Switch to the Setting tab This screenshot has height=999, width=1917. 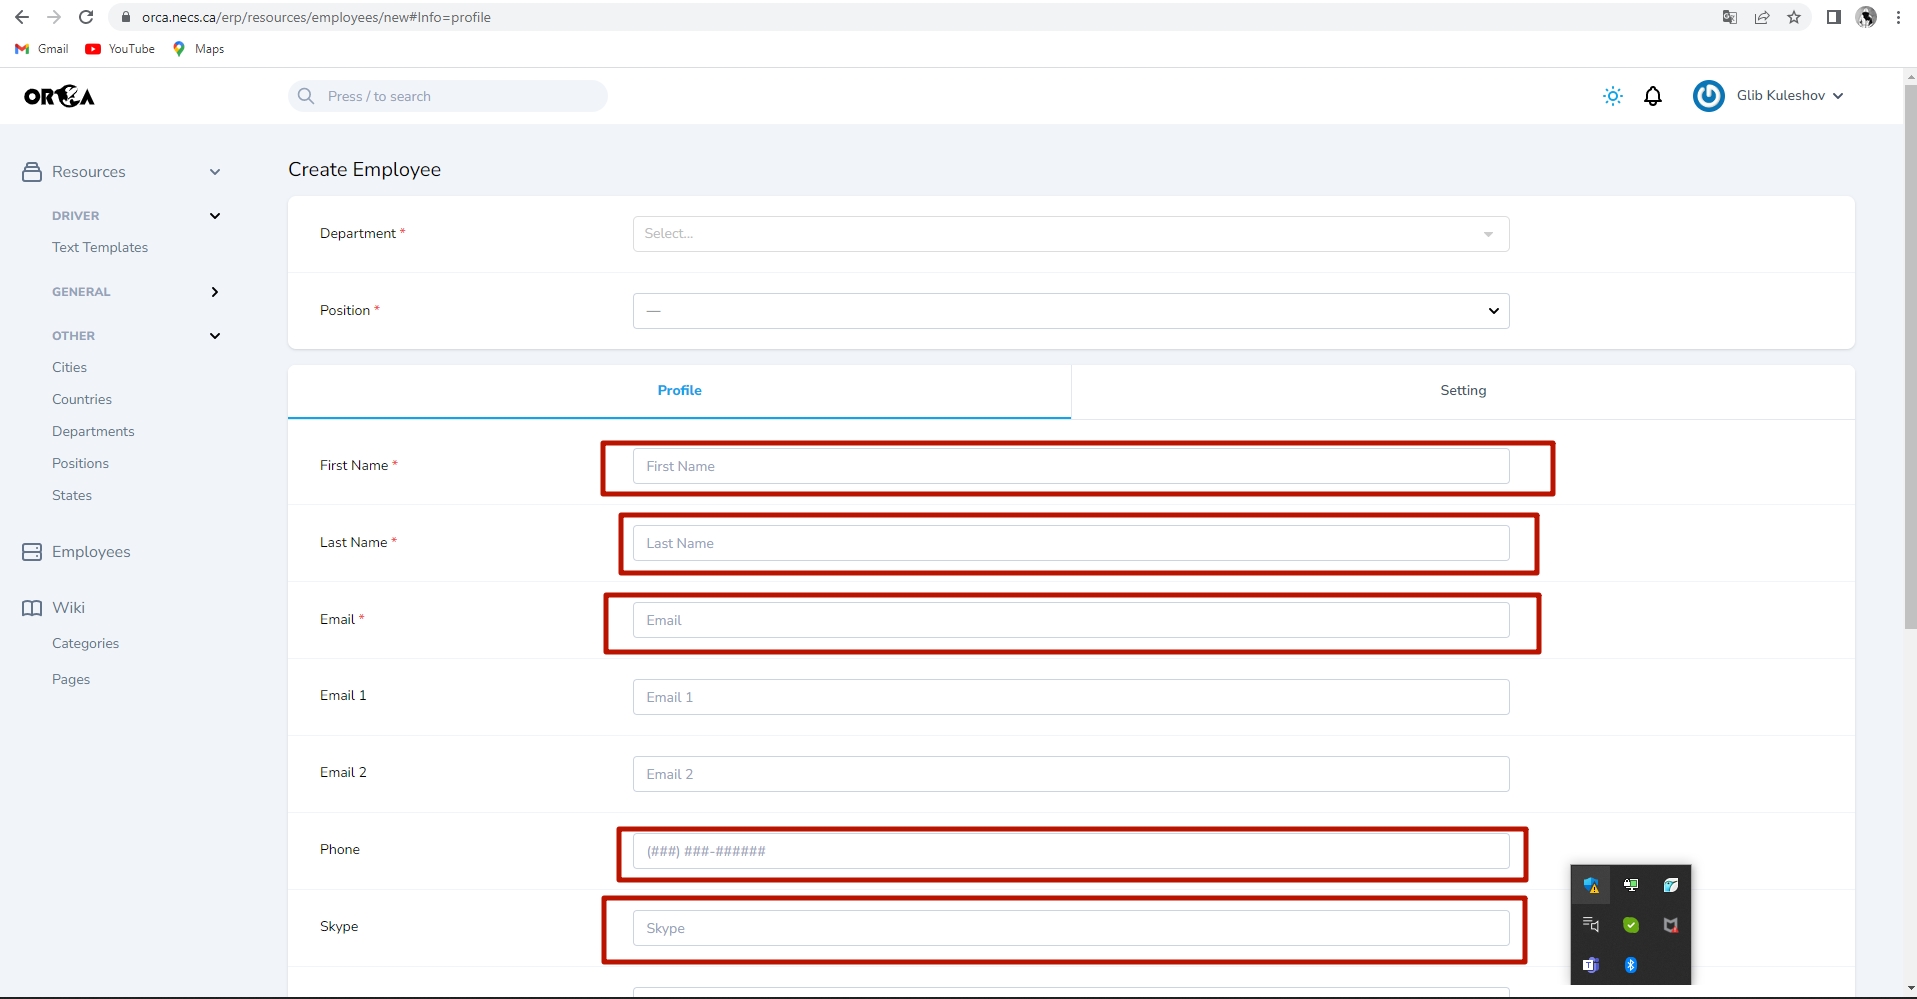[x=1463, y=391]
